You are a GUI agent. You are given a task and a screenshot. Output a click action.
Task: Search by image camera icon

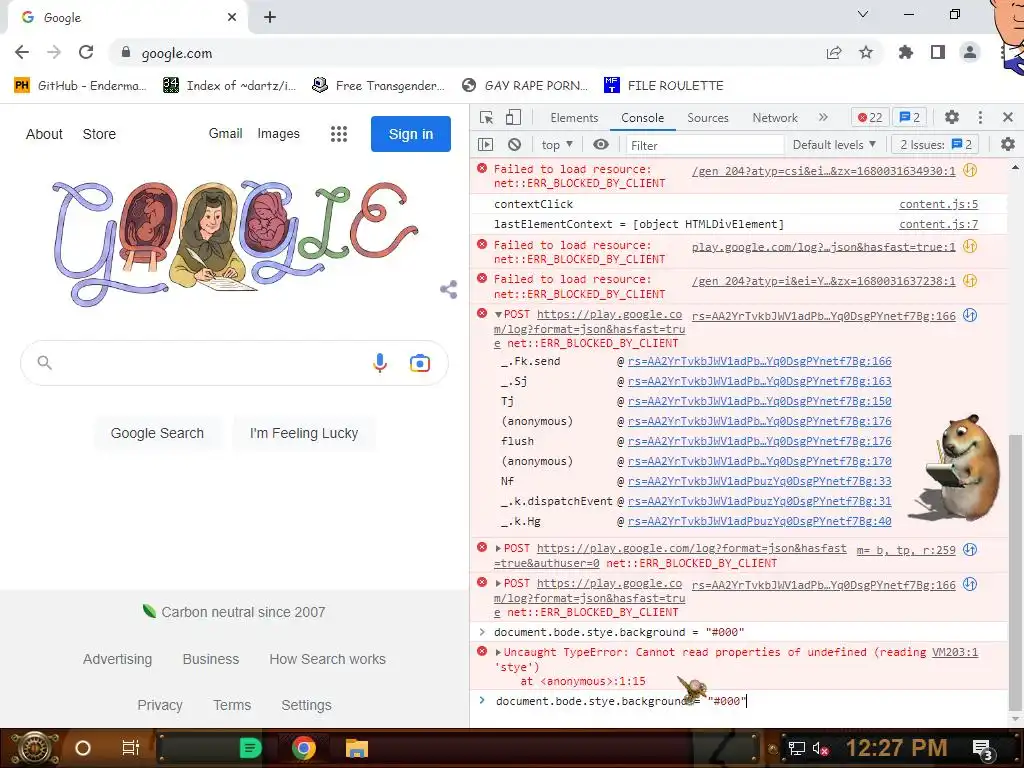click(x=419, y=362)
